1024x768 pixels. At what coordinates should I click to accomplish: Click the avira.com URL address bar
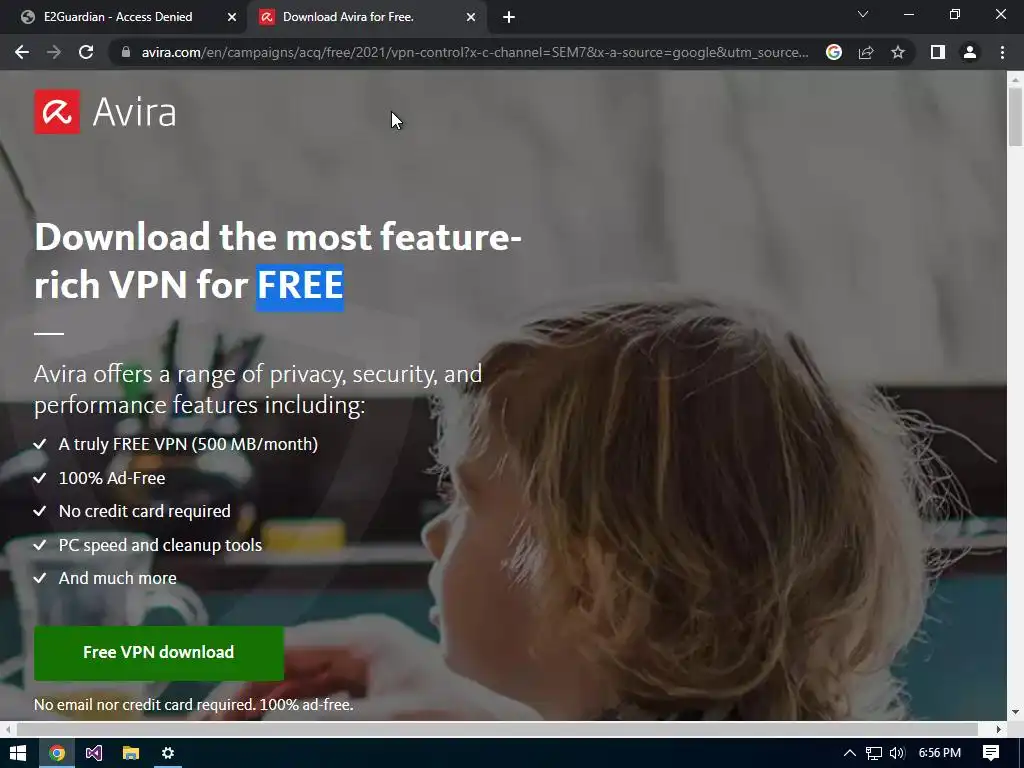[x=475, y=52]
